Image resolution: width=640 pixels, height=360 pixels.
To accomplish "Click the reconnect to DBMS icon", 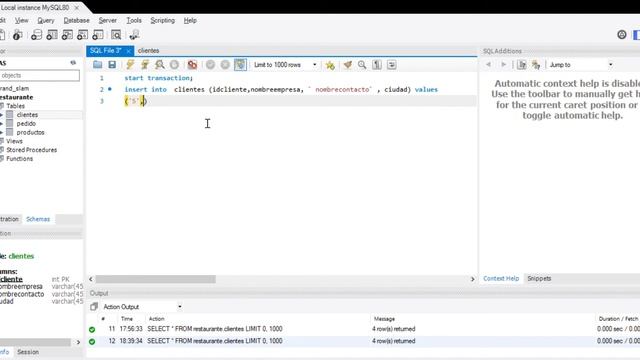I will pos(134,35).
